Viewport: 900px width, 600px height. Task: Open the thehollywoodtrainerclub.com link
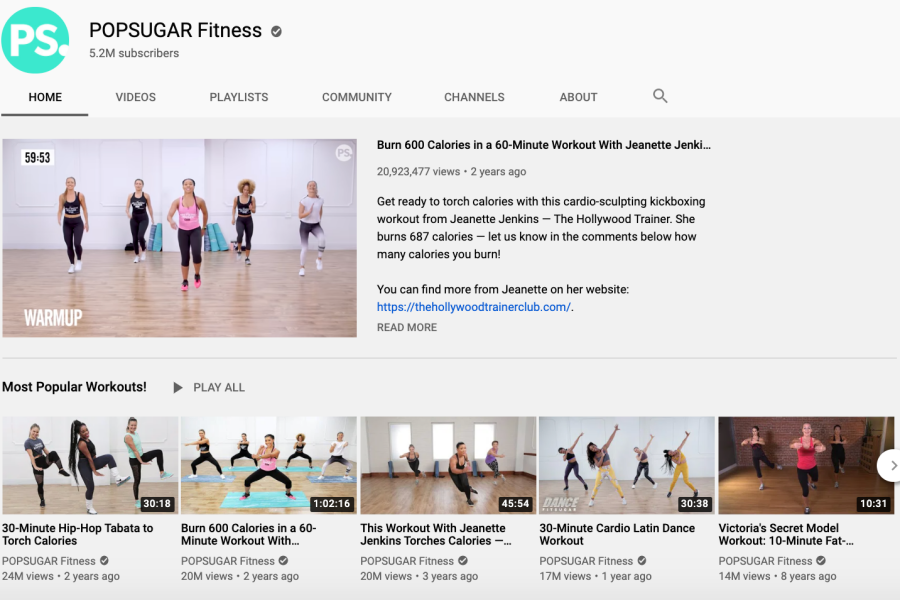point(474,307)
